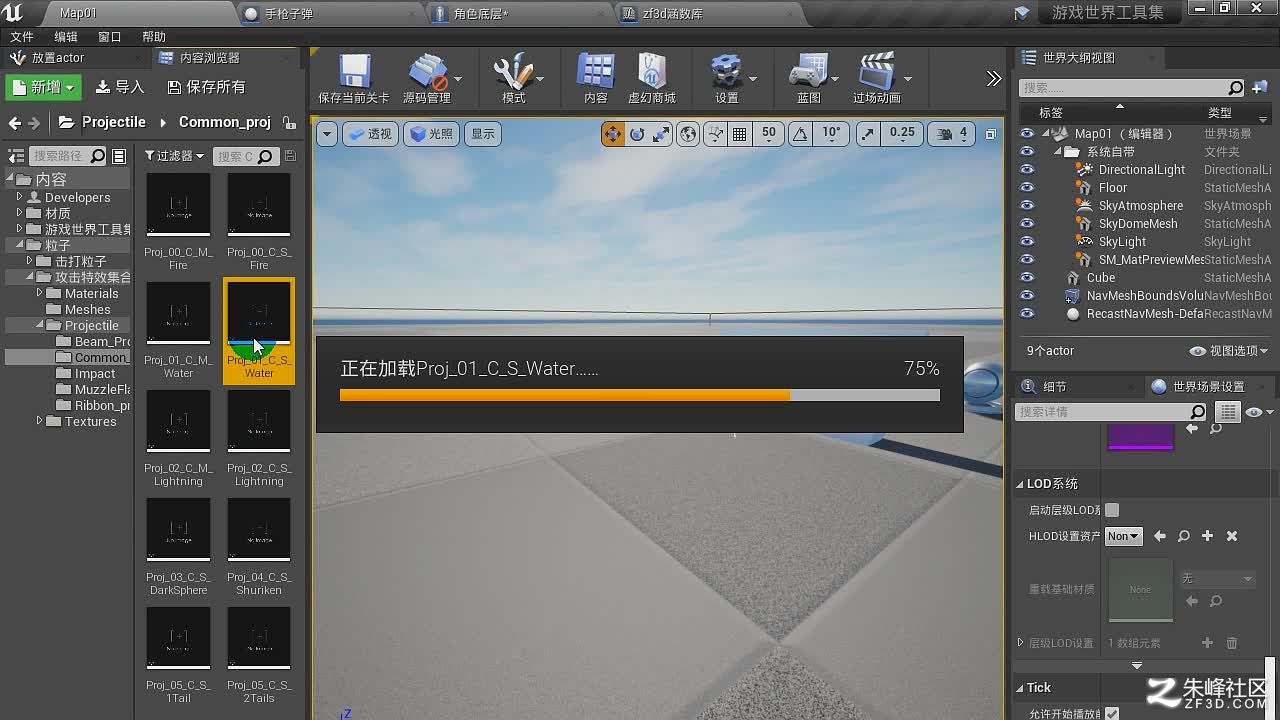Toggle grid snapping icon
The height and width of the screenshot is (720, 1280).
pos(740,134)
